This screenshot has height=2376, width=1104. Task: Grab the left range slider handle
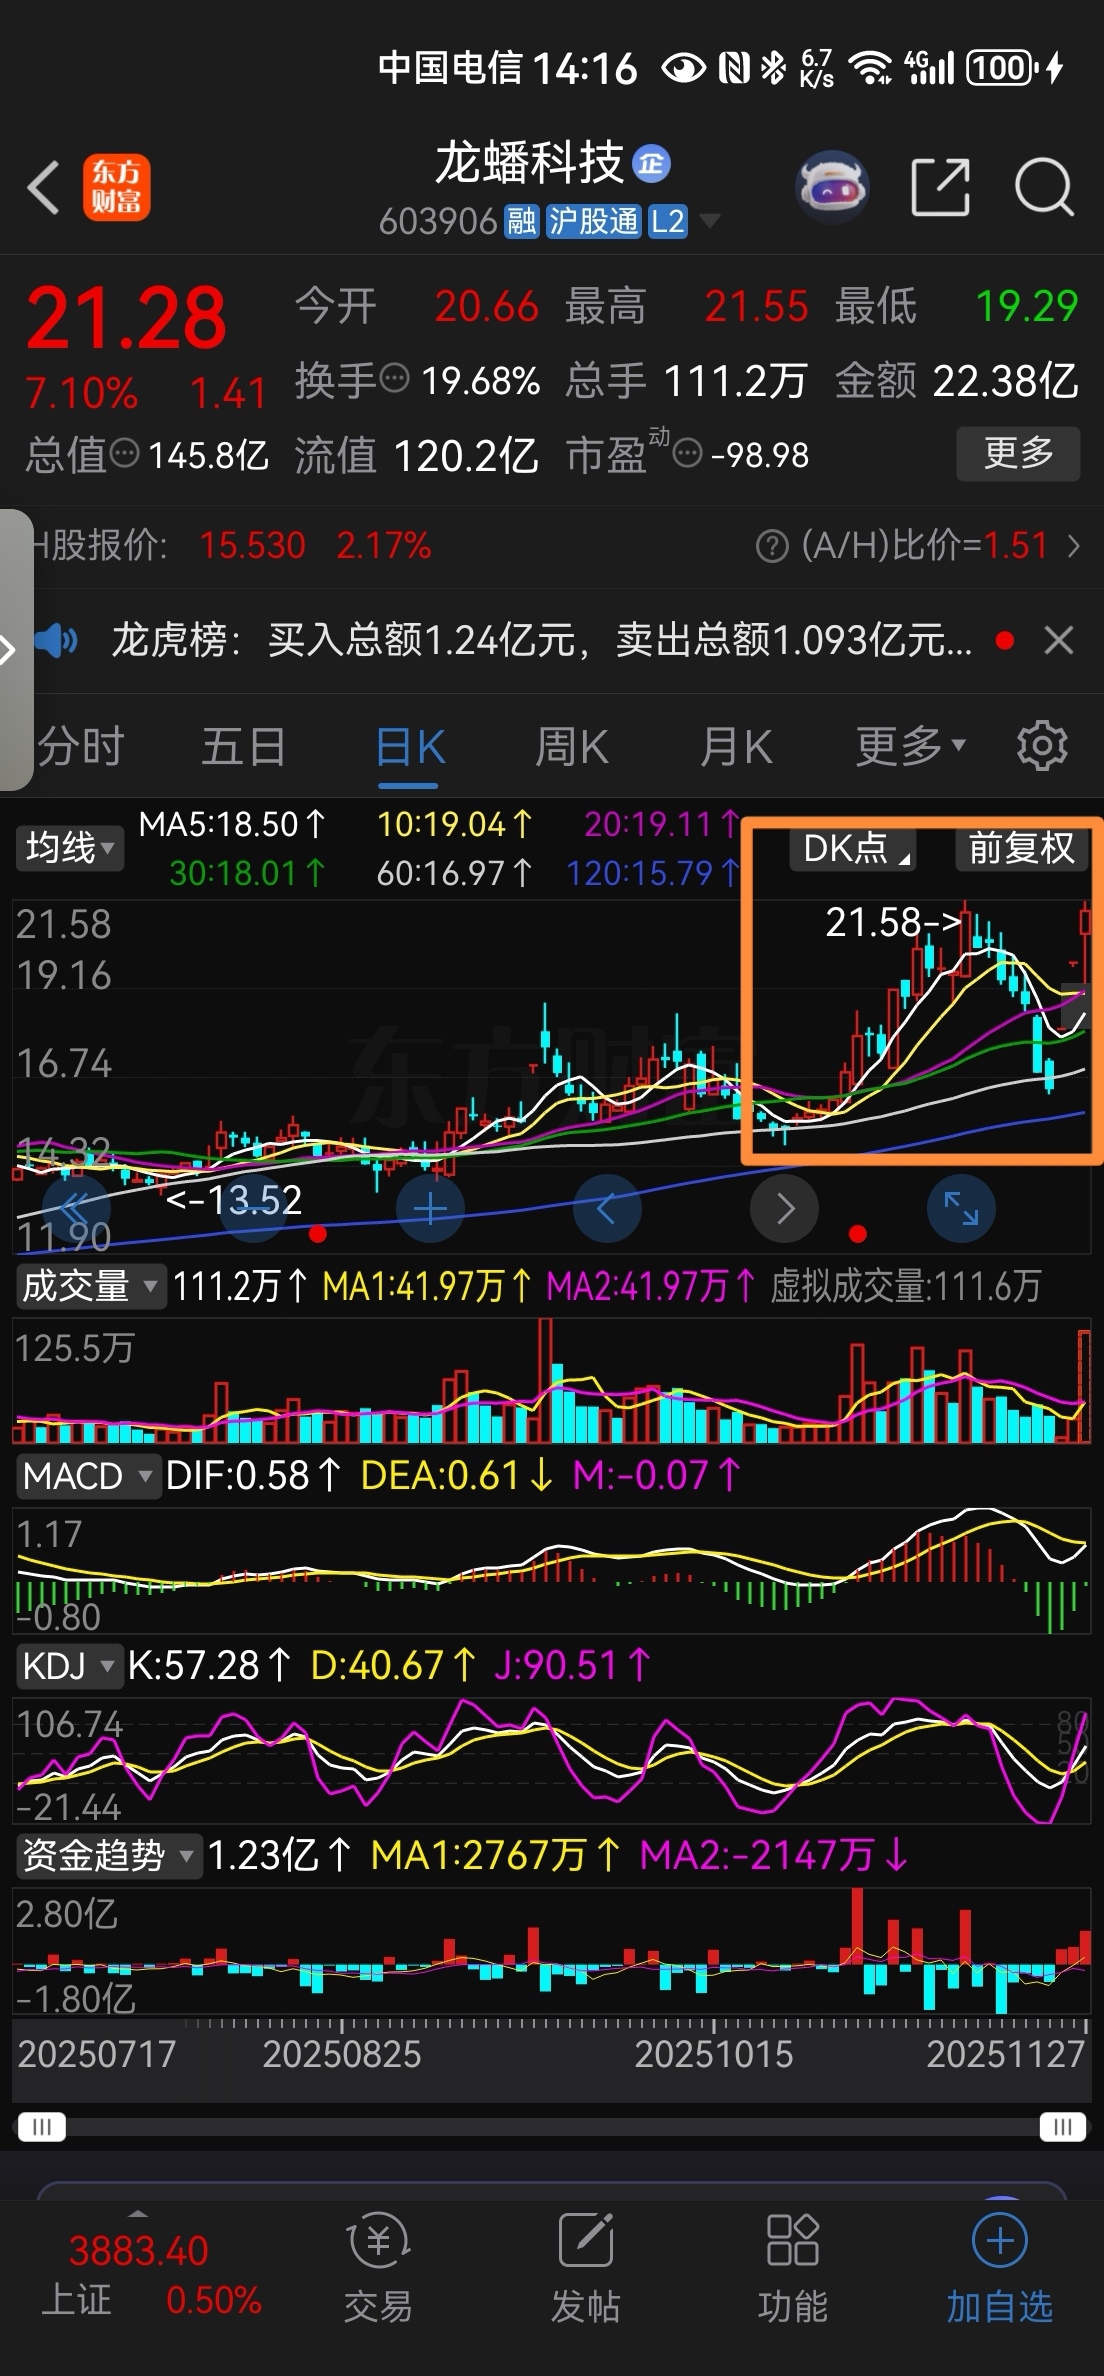click(41, 2126)
